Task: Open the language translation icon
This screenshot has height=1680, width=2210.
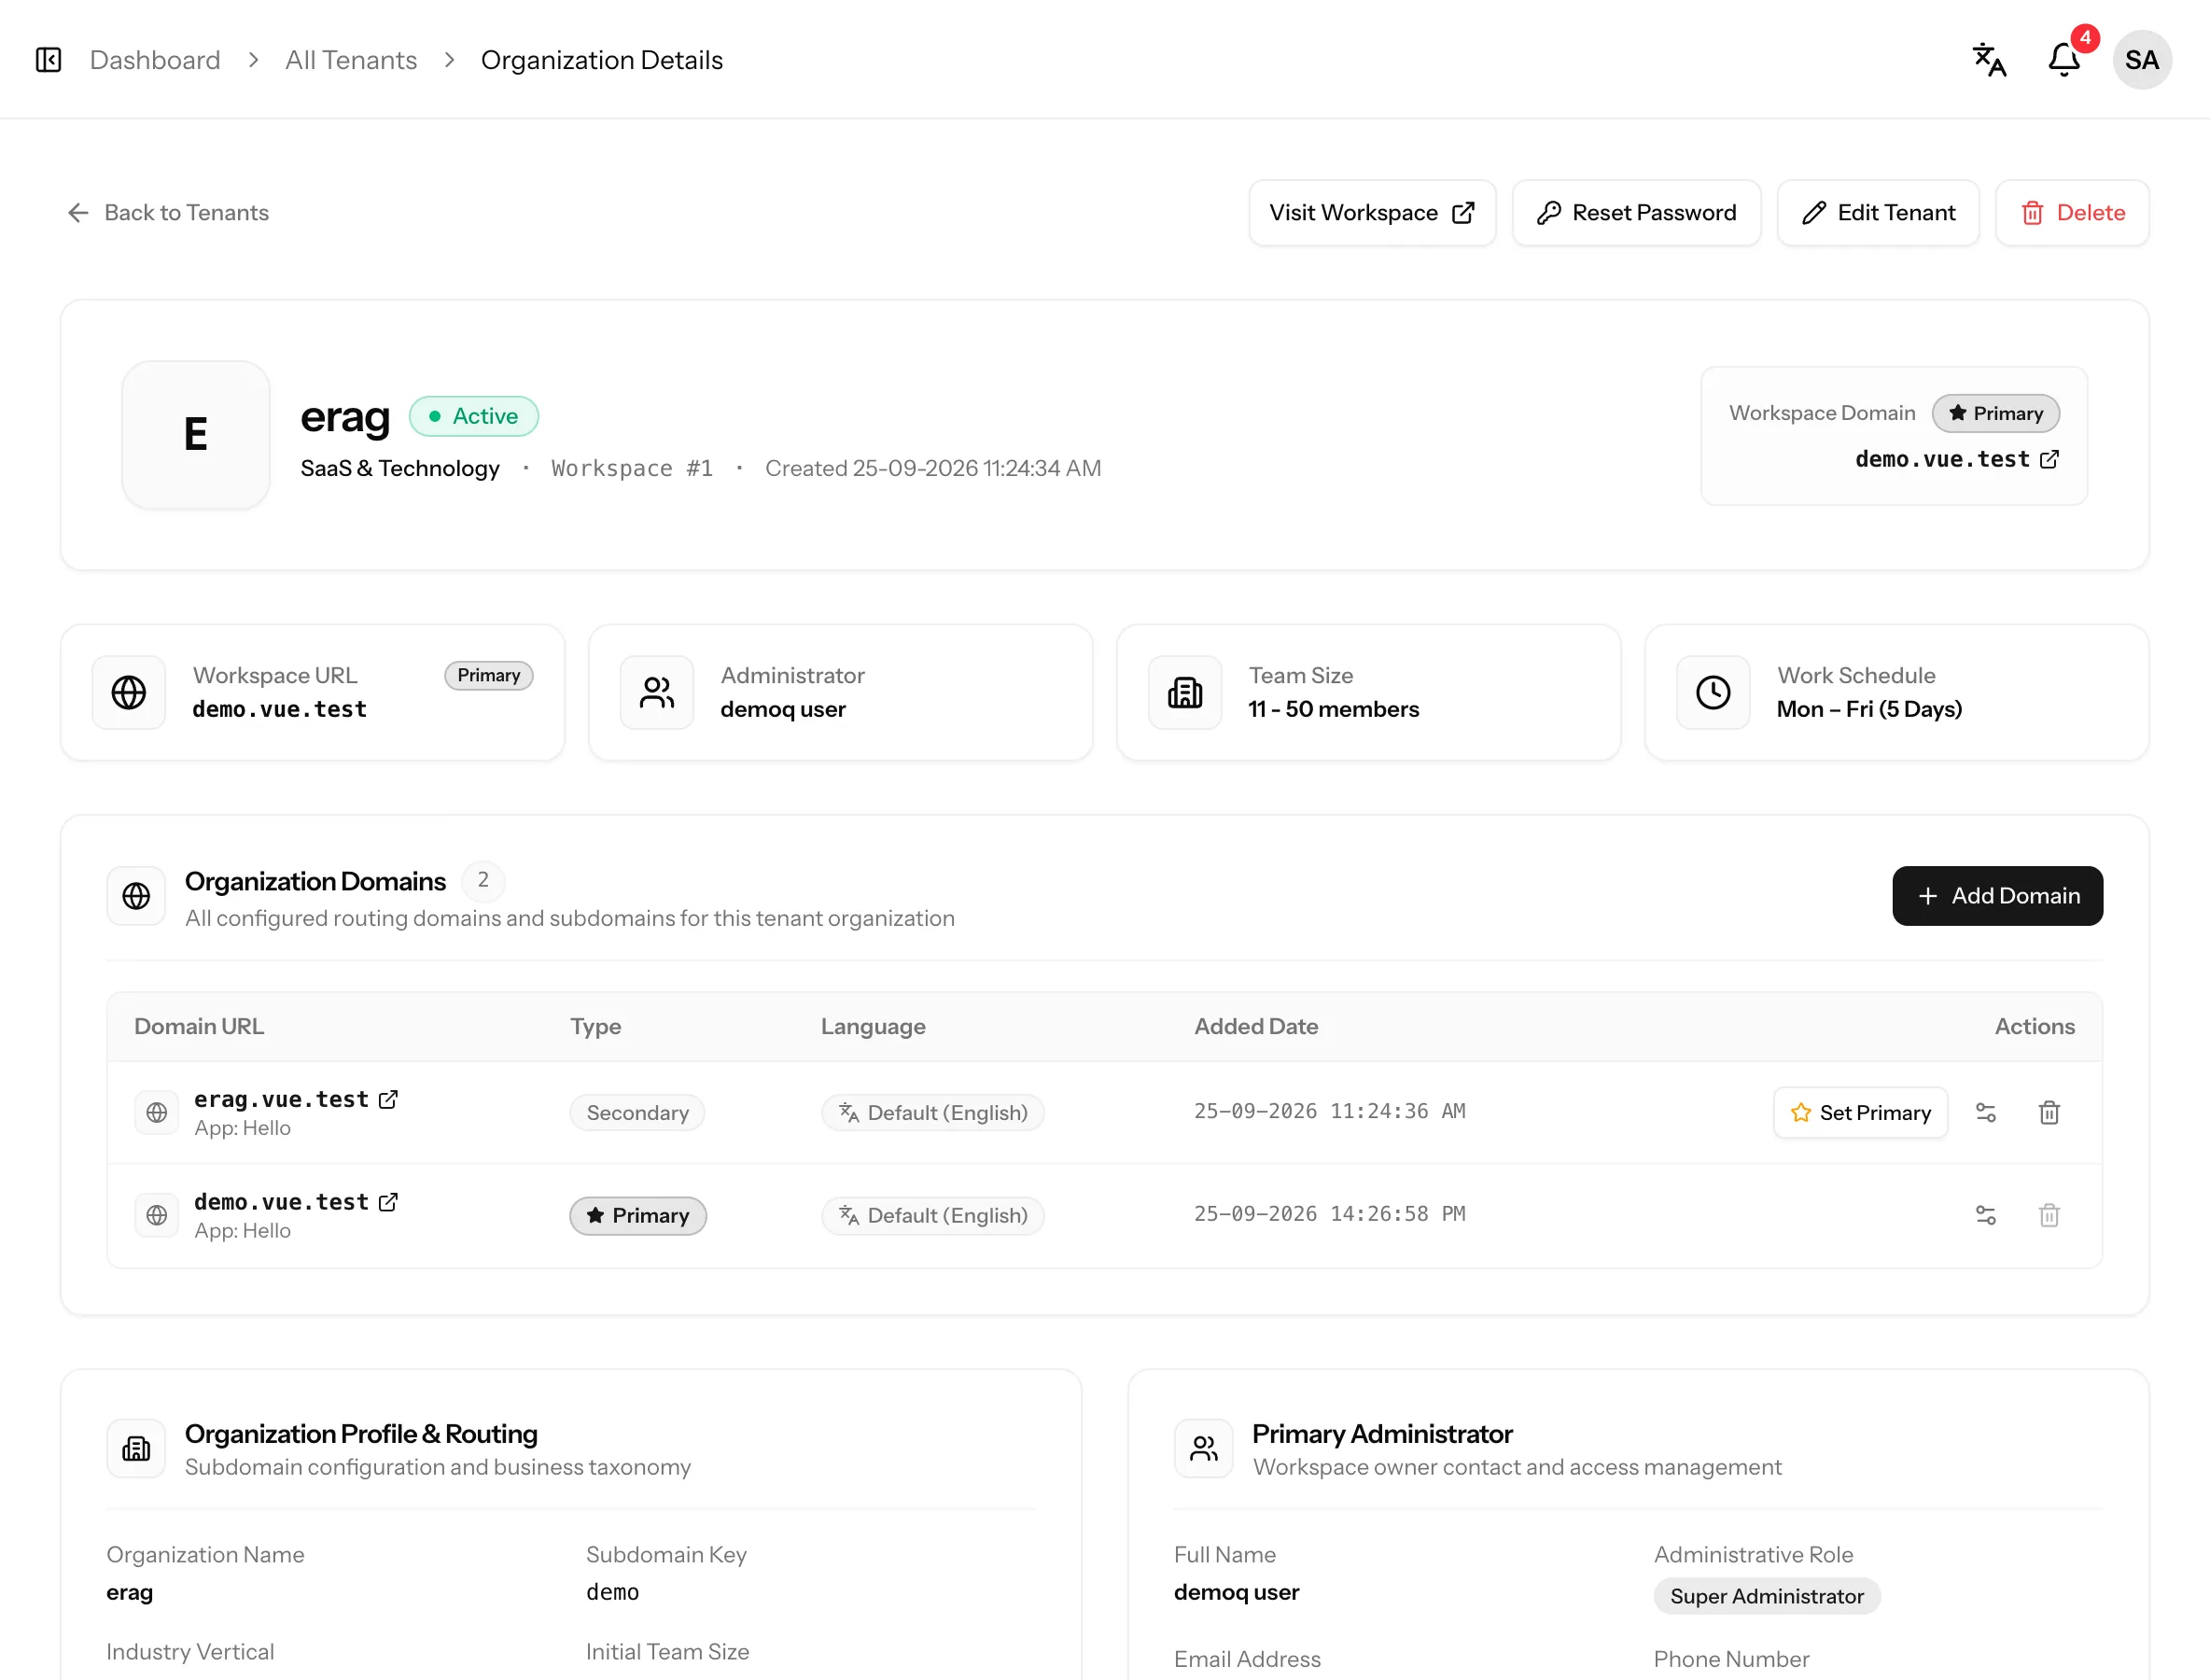Action: (x=1989, y=60)
